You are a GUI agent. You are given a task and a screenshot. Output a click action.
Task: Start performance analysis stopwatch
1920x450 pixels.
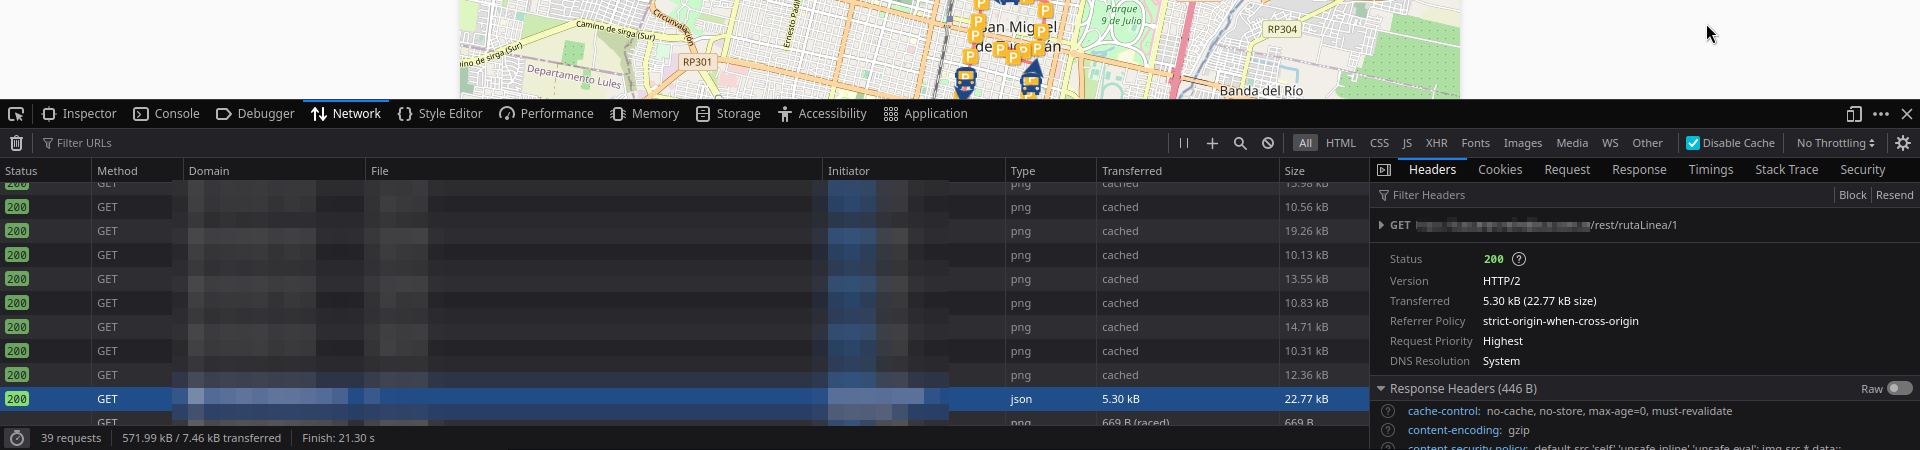[x=16, y=438]
